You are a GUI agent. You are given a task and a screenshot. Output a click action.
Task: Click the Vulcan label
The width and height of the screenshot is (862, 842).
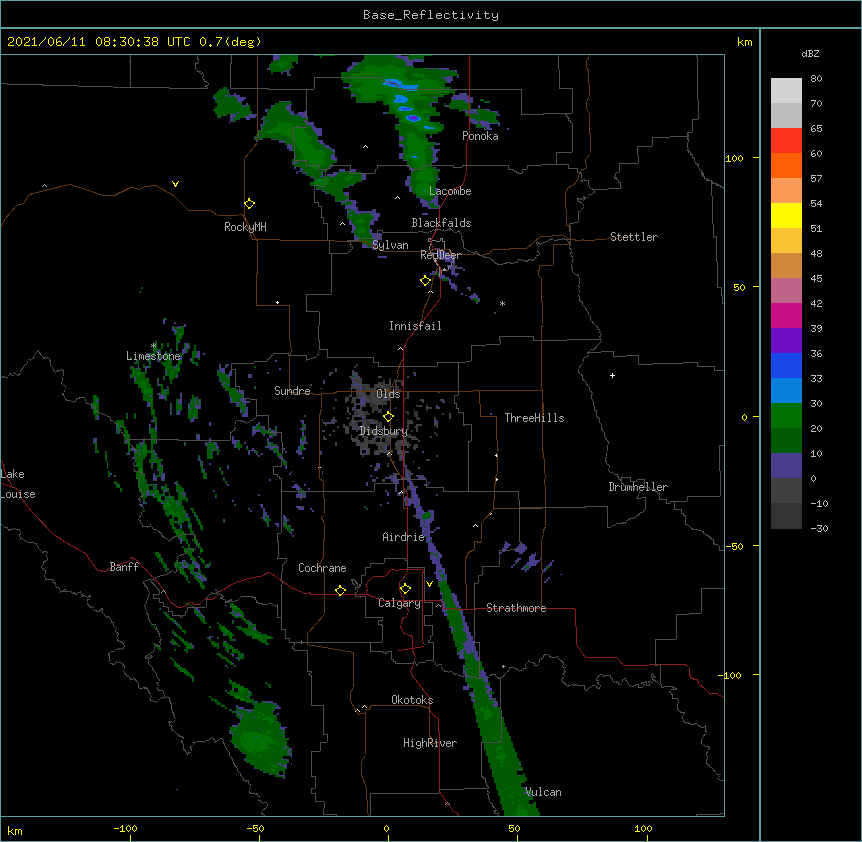(x=543, y=792)
